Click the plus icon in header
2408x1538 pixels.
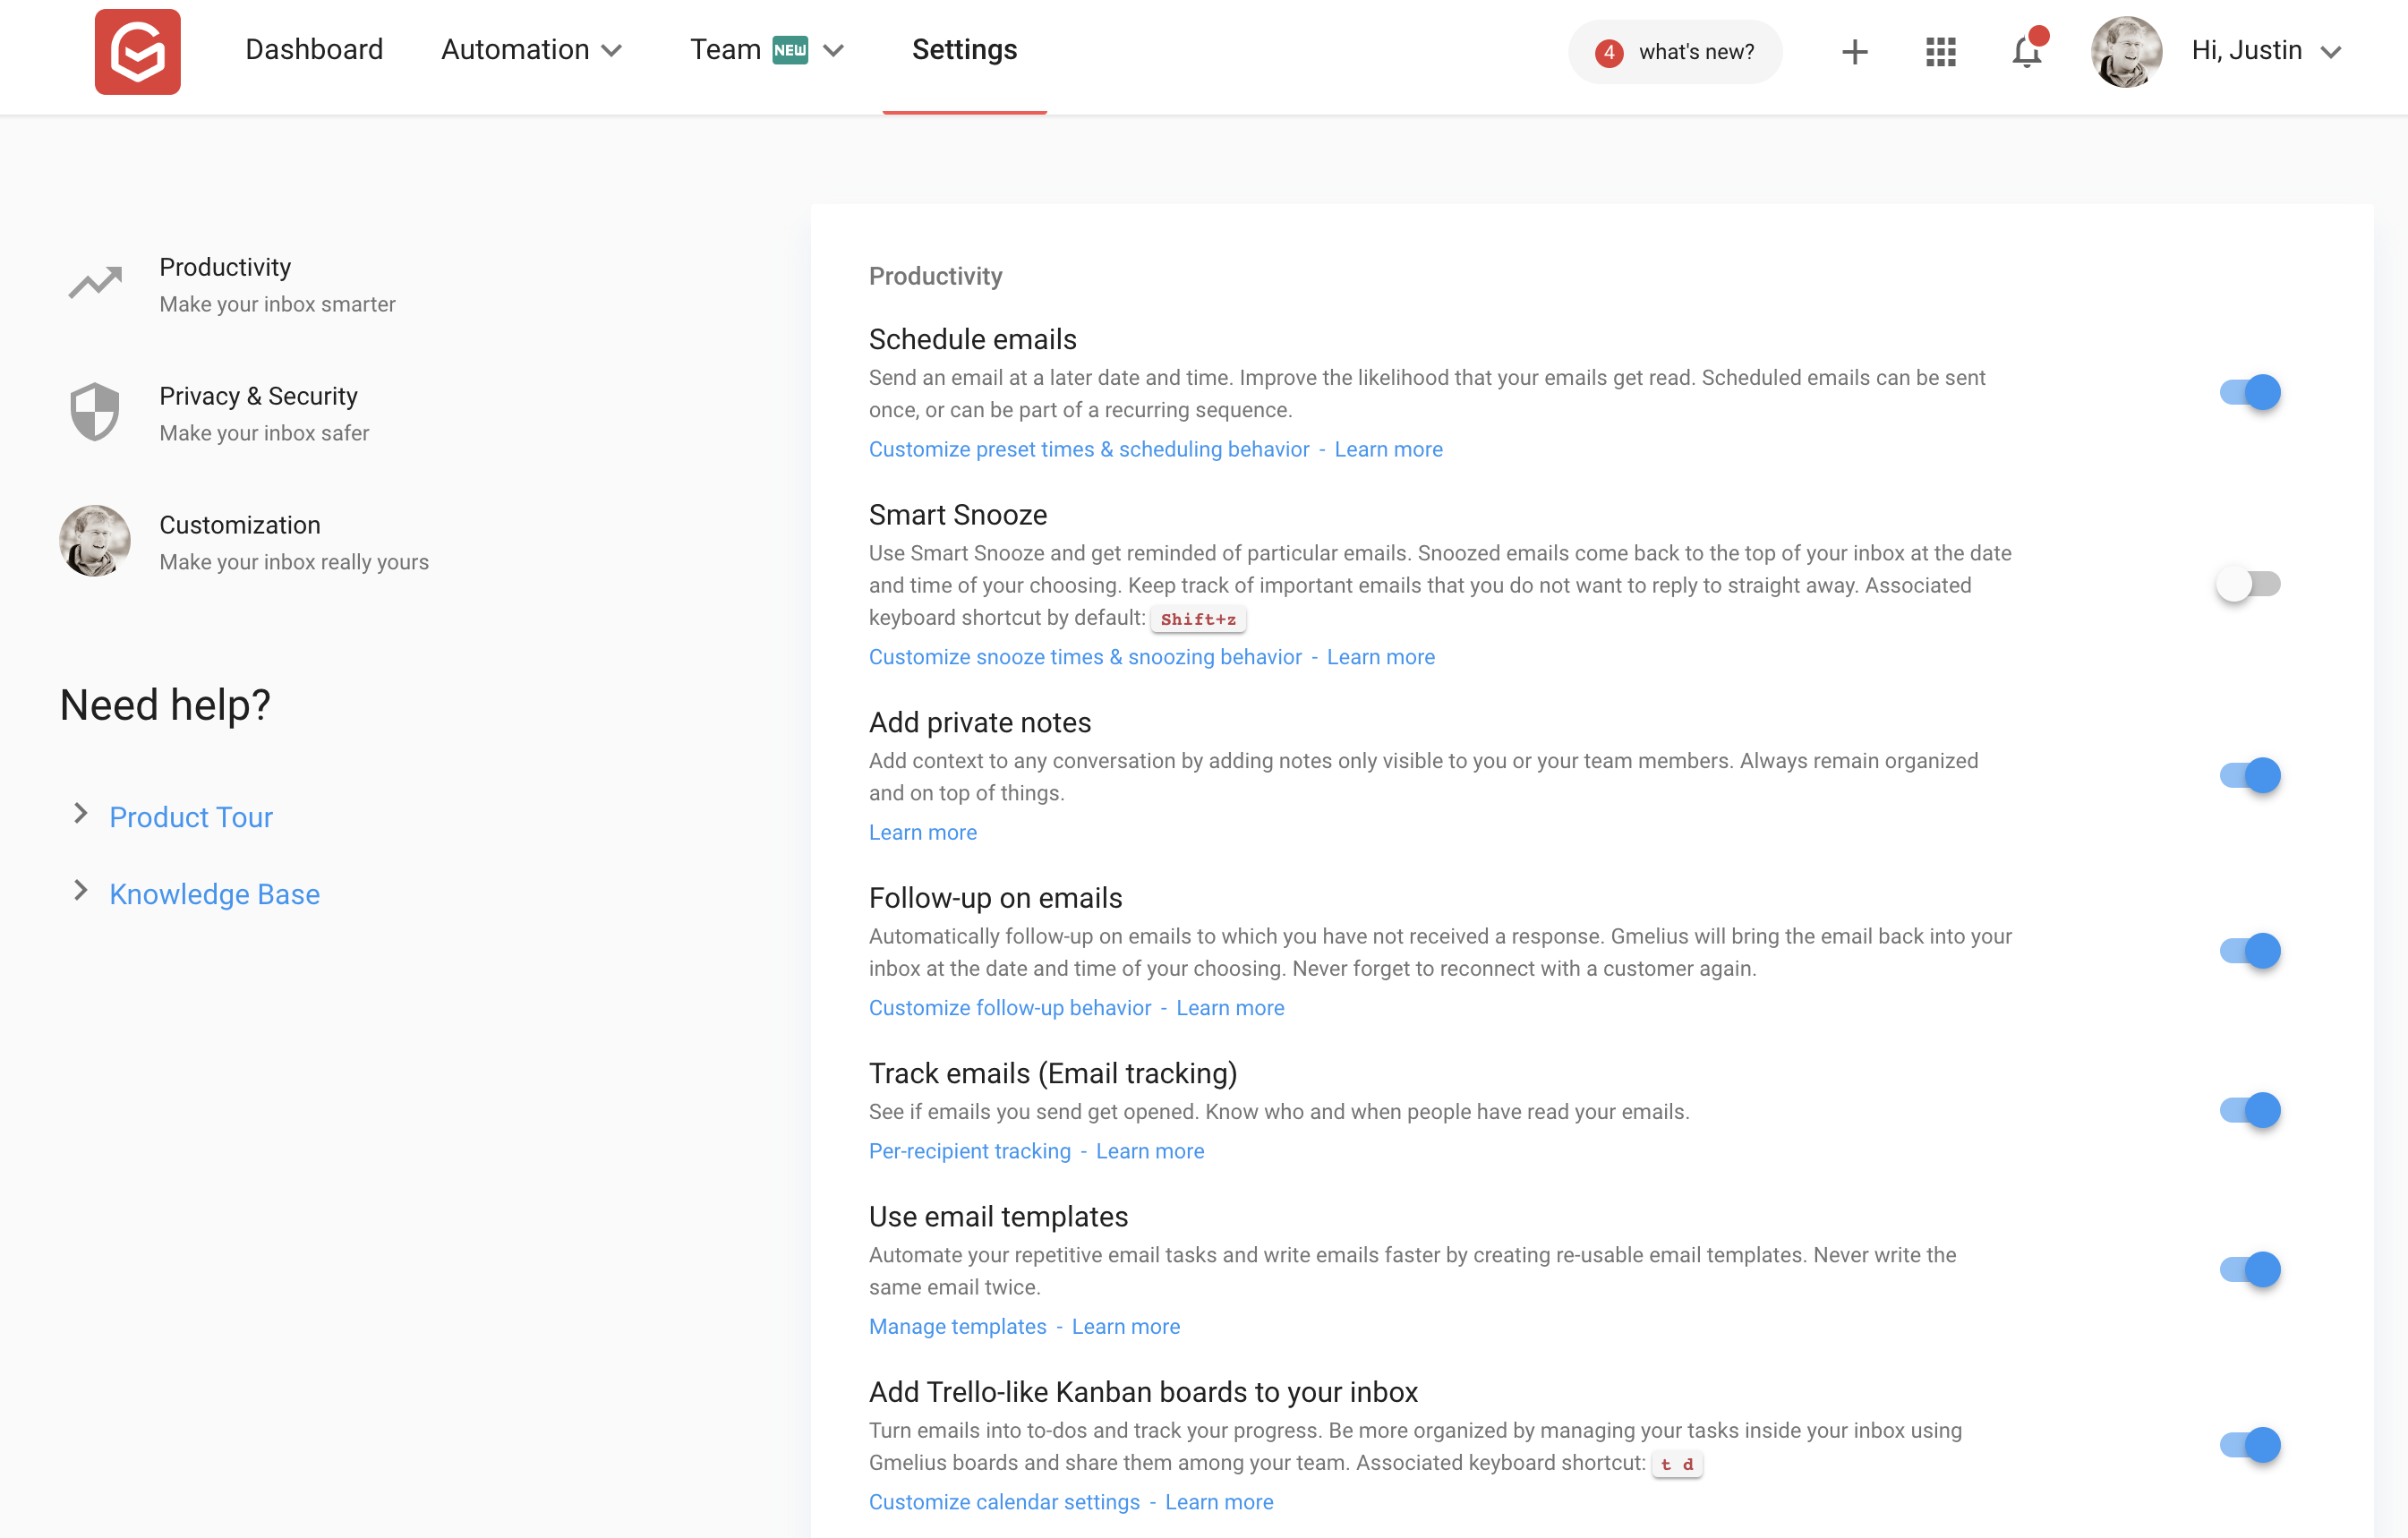[x=1854, y=51]
